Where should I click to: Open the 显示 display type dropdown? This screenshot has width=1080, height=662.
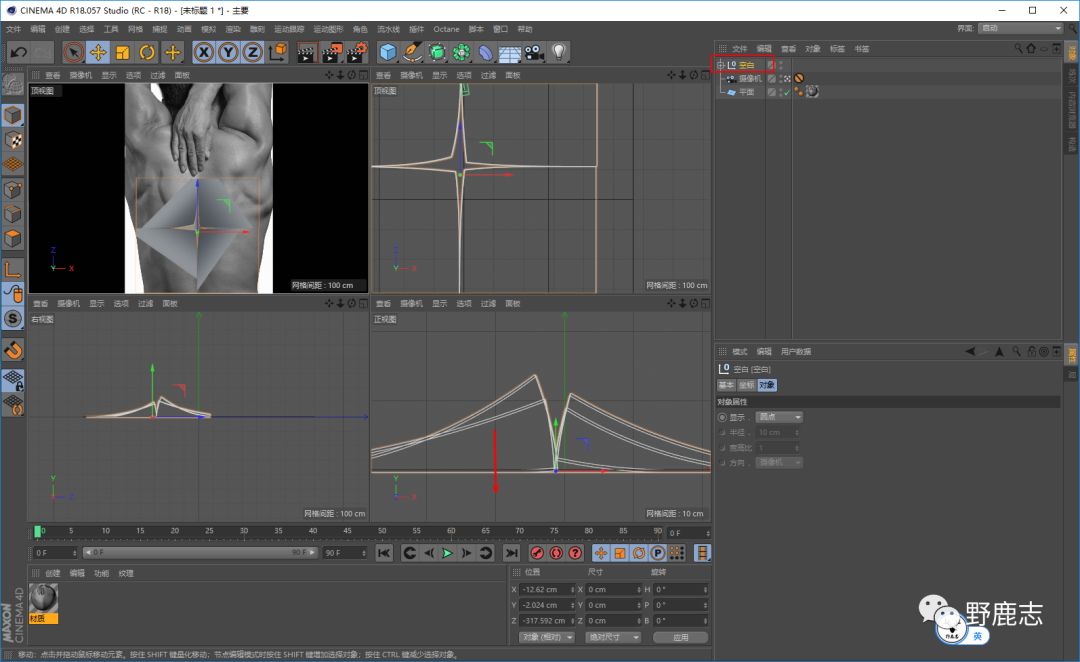tap(779, 417)
